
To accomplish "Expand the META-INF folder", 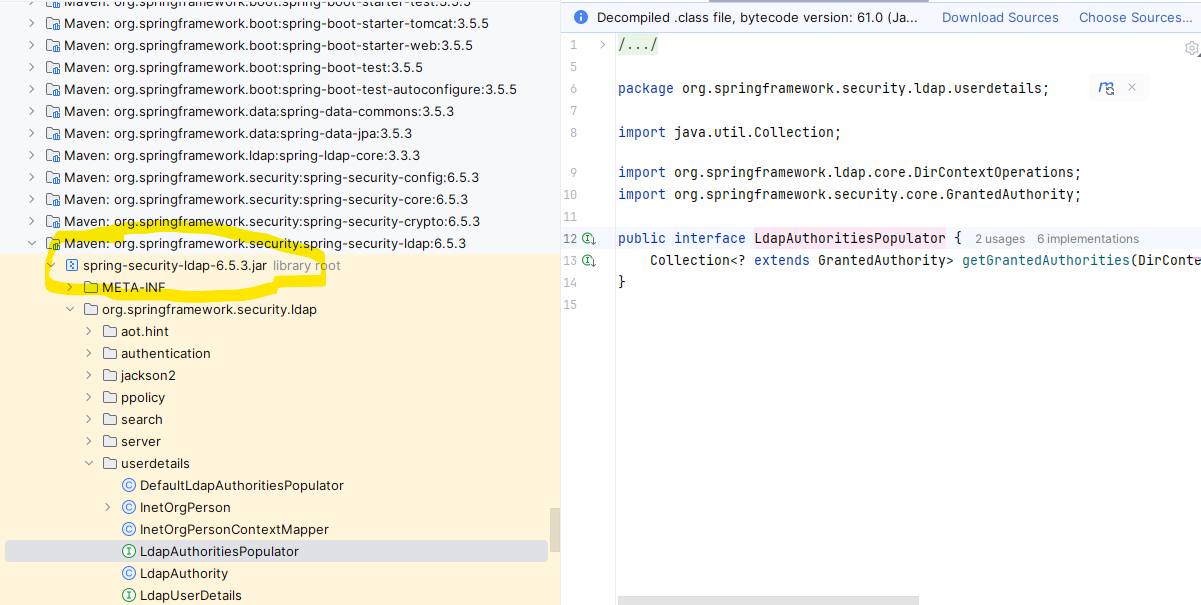I will click(x=69, y=288).
